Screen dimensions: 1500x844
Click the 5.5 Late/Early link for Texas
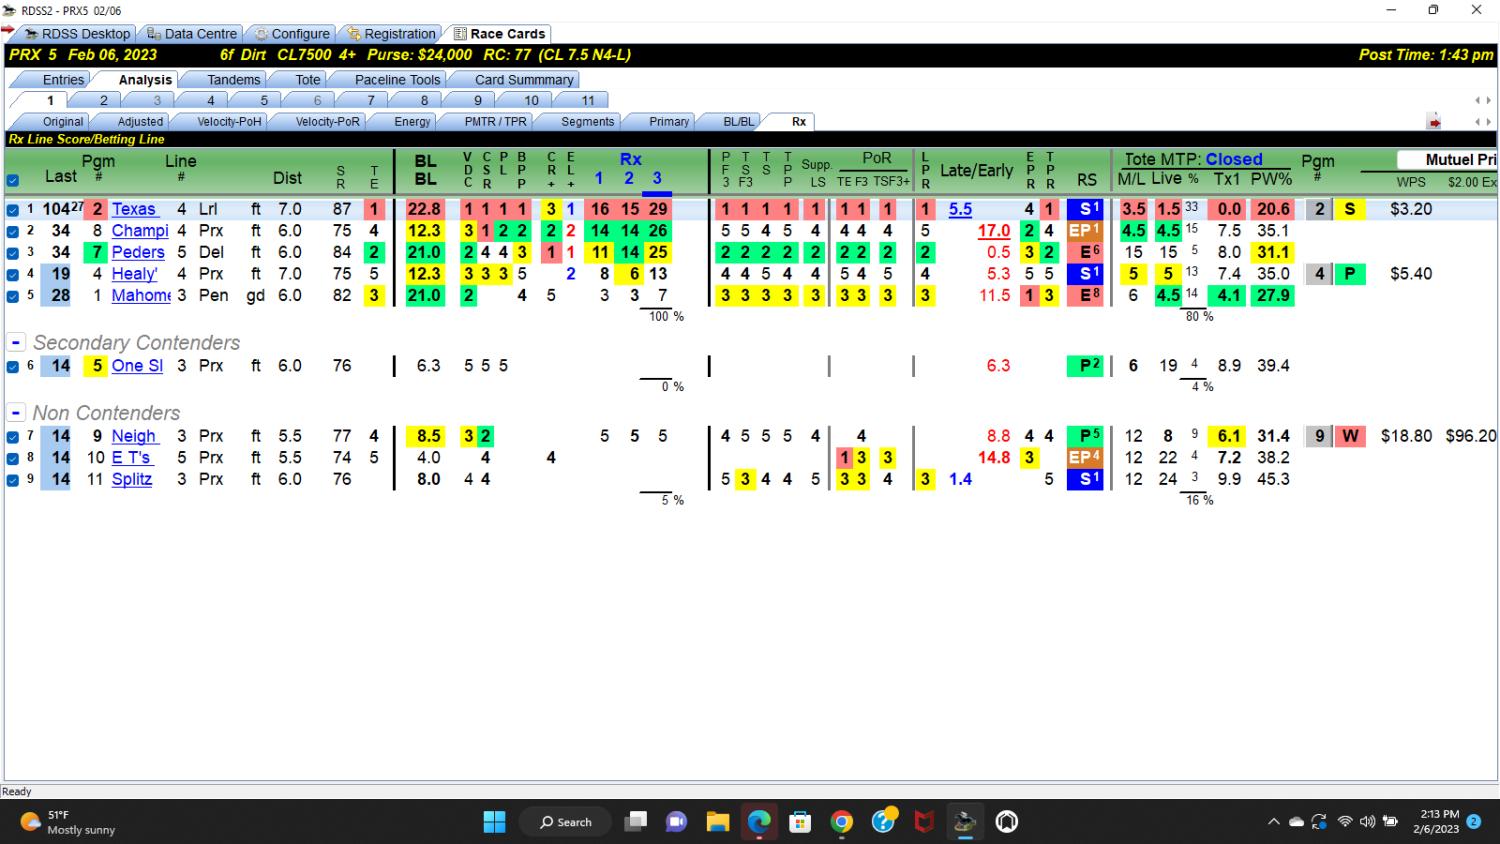pyautogui.click(x=960, y=209)
